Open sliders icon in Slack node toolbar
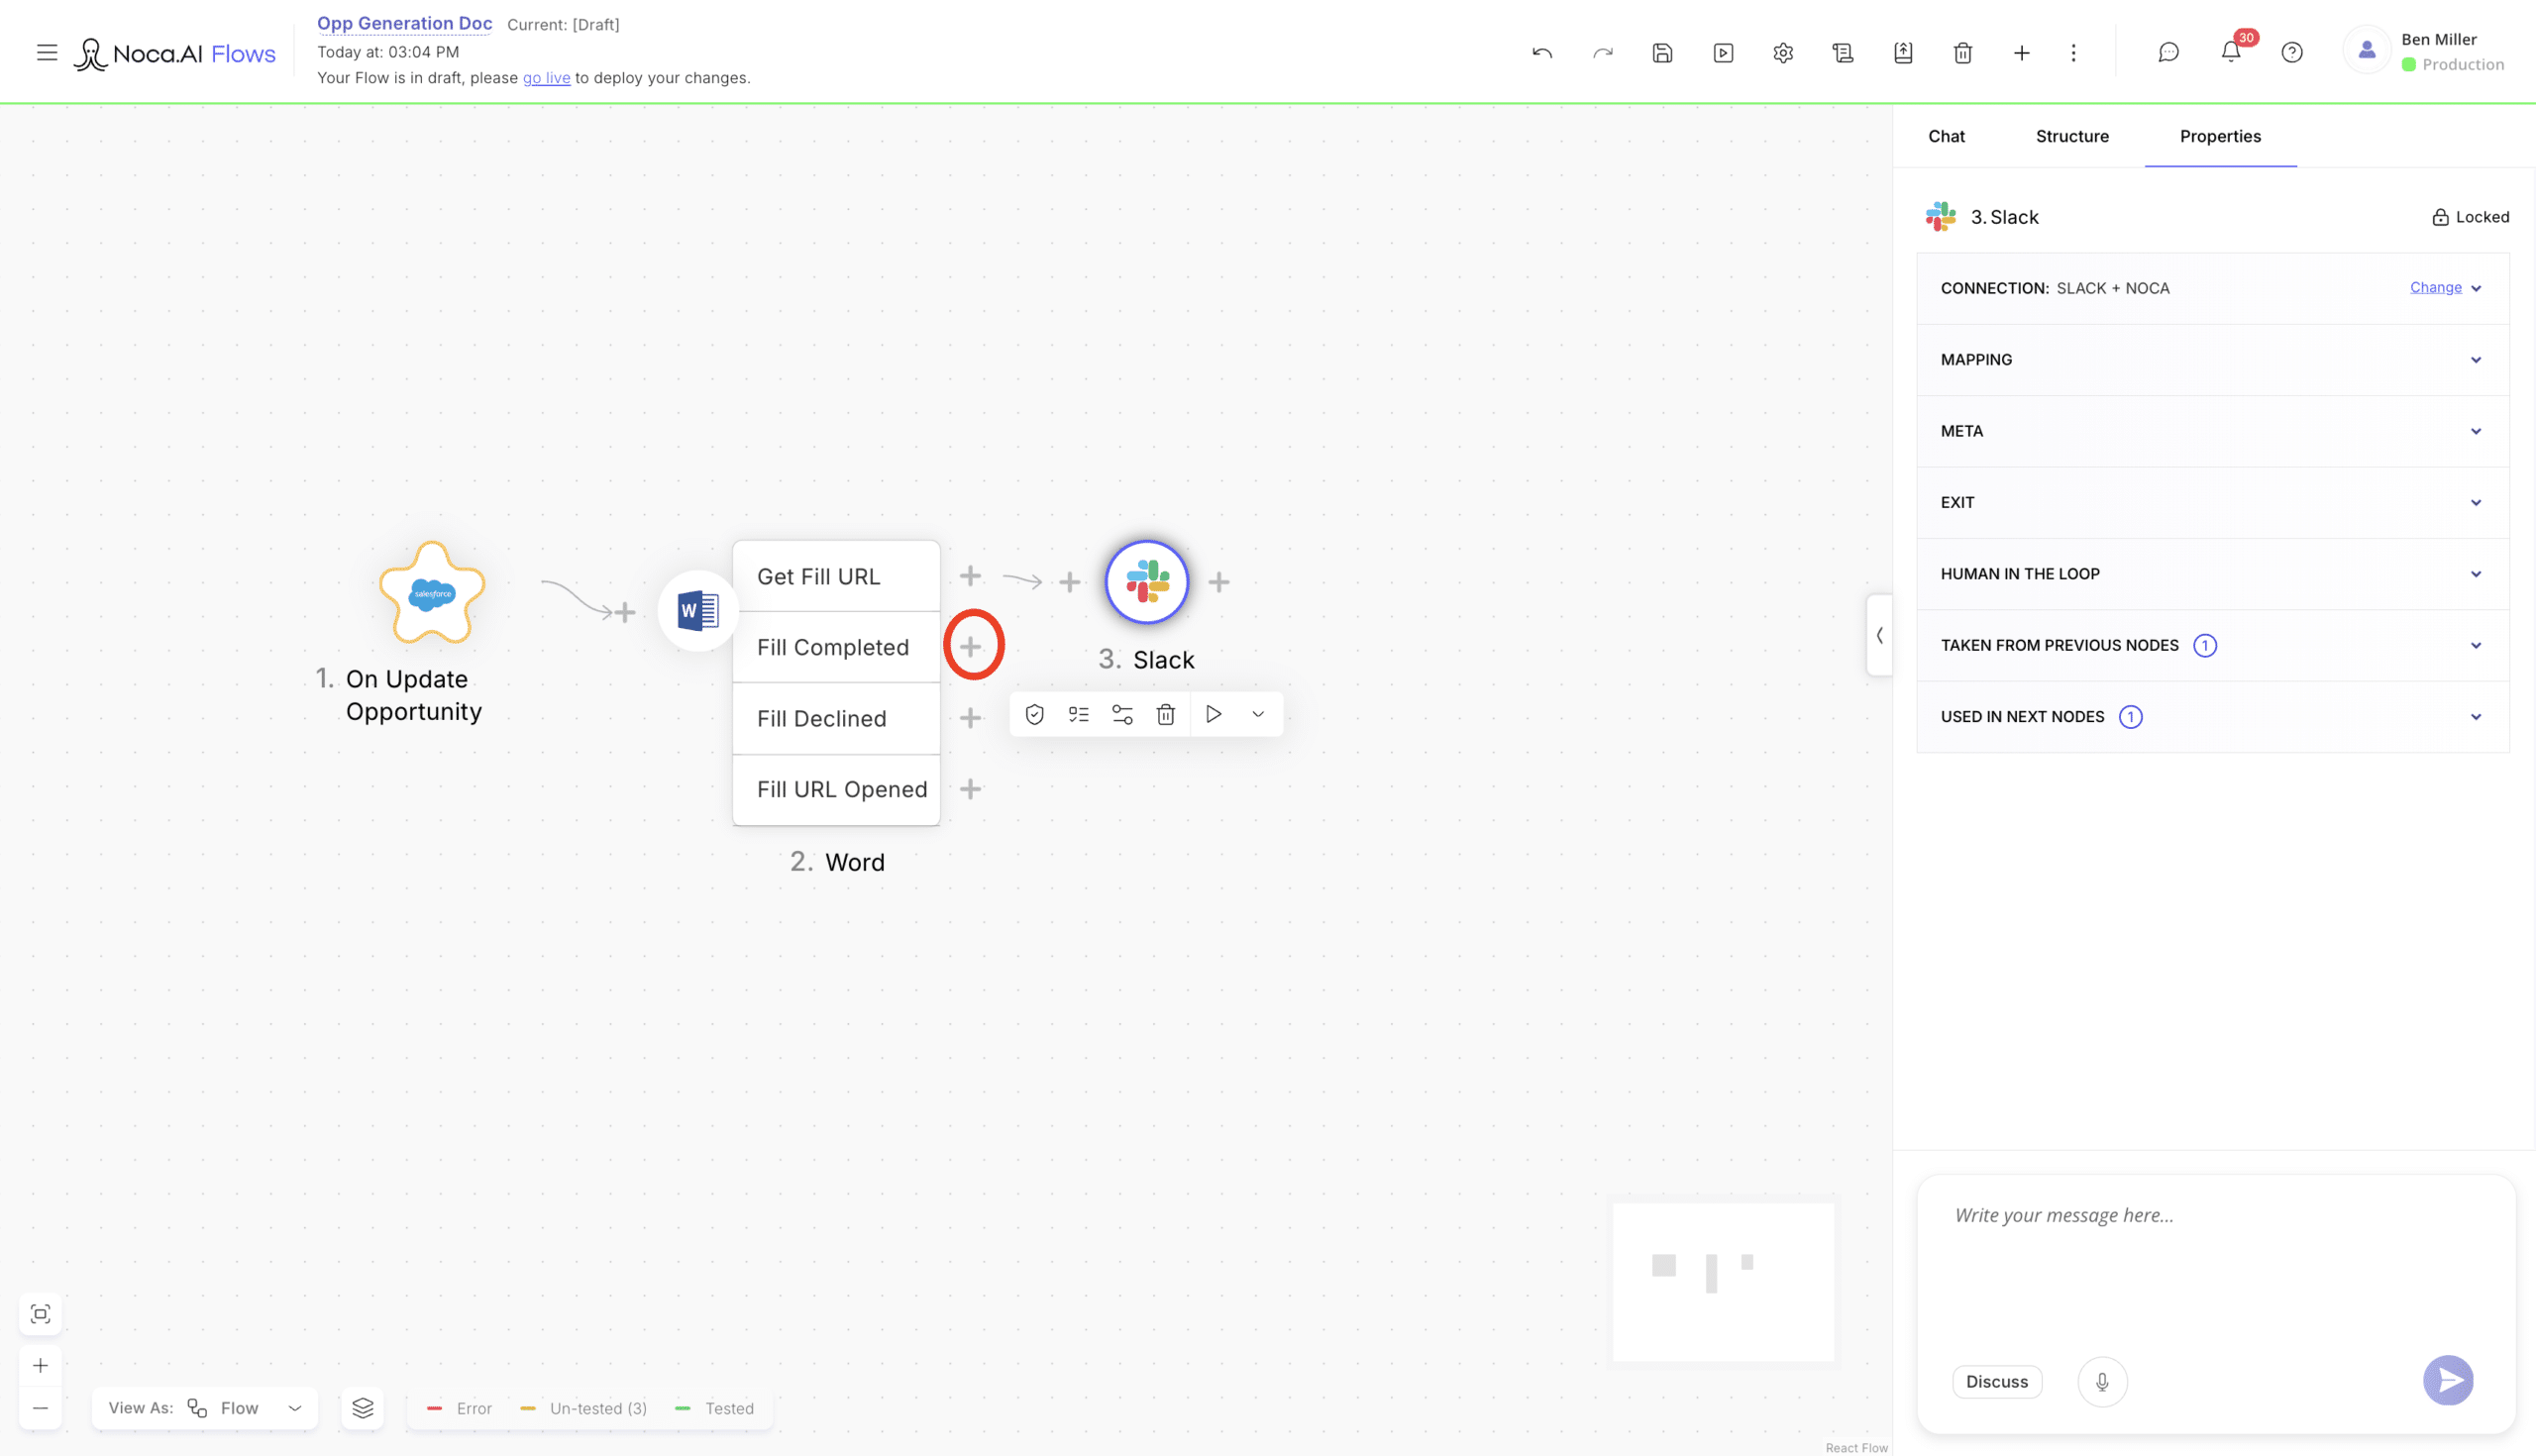 point(1122,714)
